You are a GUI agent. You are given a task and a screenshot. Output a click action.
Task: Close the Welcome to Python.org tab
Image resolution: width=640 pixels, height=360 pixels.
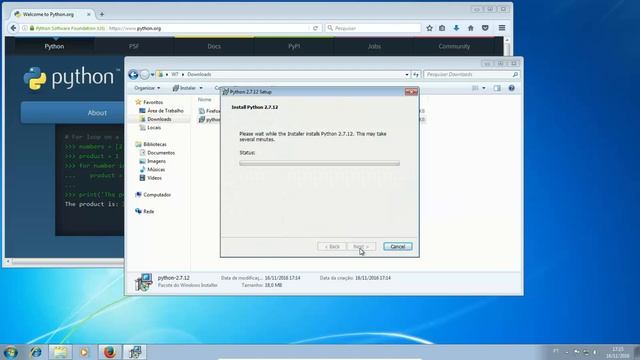(x=89, y=14)
